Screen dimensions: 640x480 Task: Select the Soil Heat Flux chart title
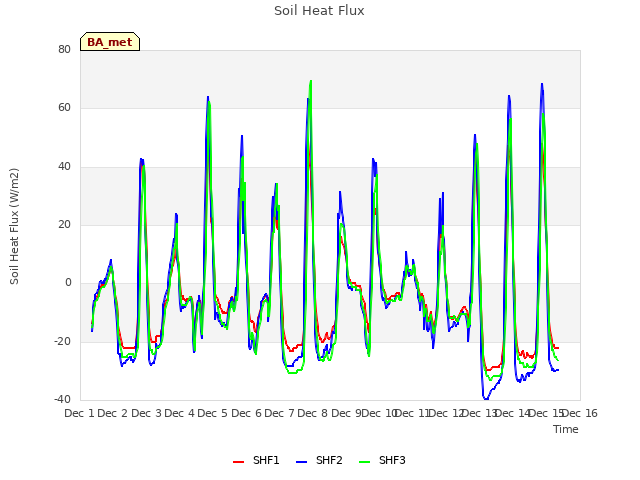tap(319, 11)
